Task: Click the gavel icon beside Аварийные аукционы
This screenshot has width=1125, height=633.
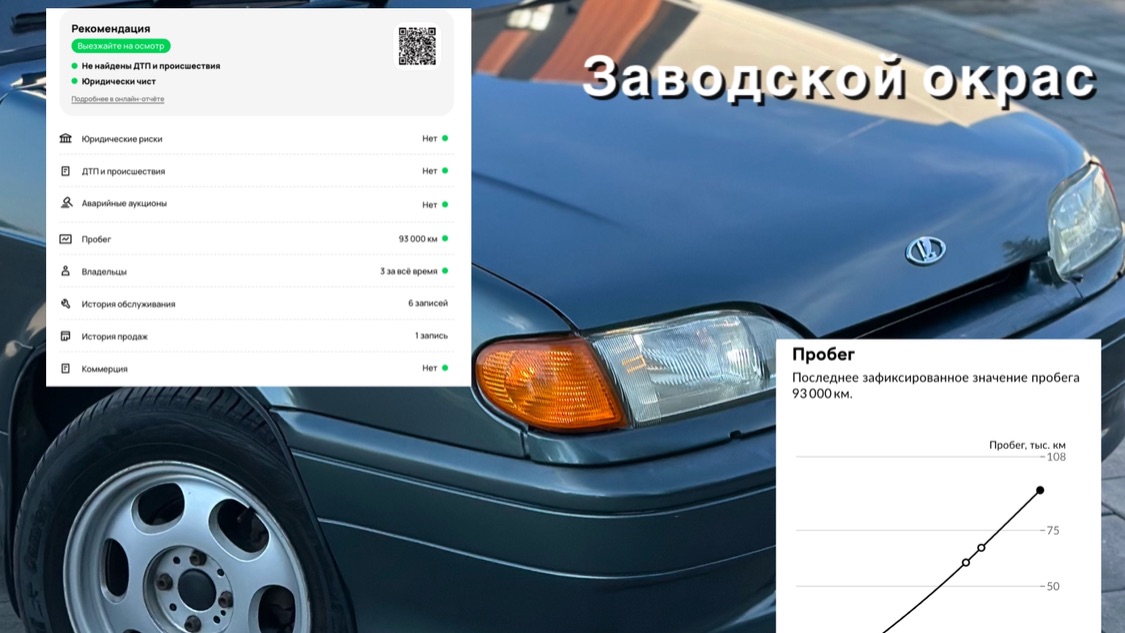Action: click(66, 203)
